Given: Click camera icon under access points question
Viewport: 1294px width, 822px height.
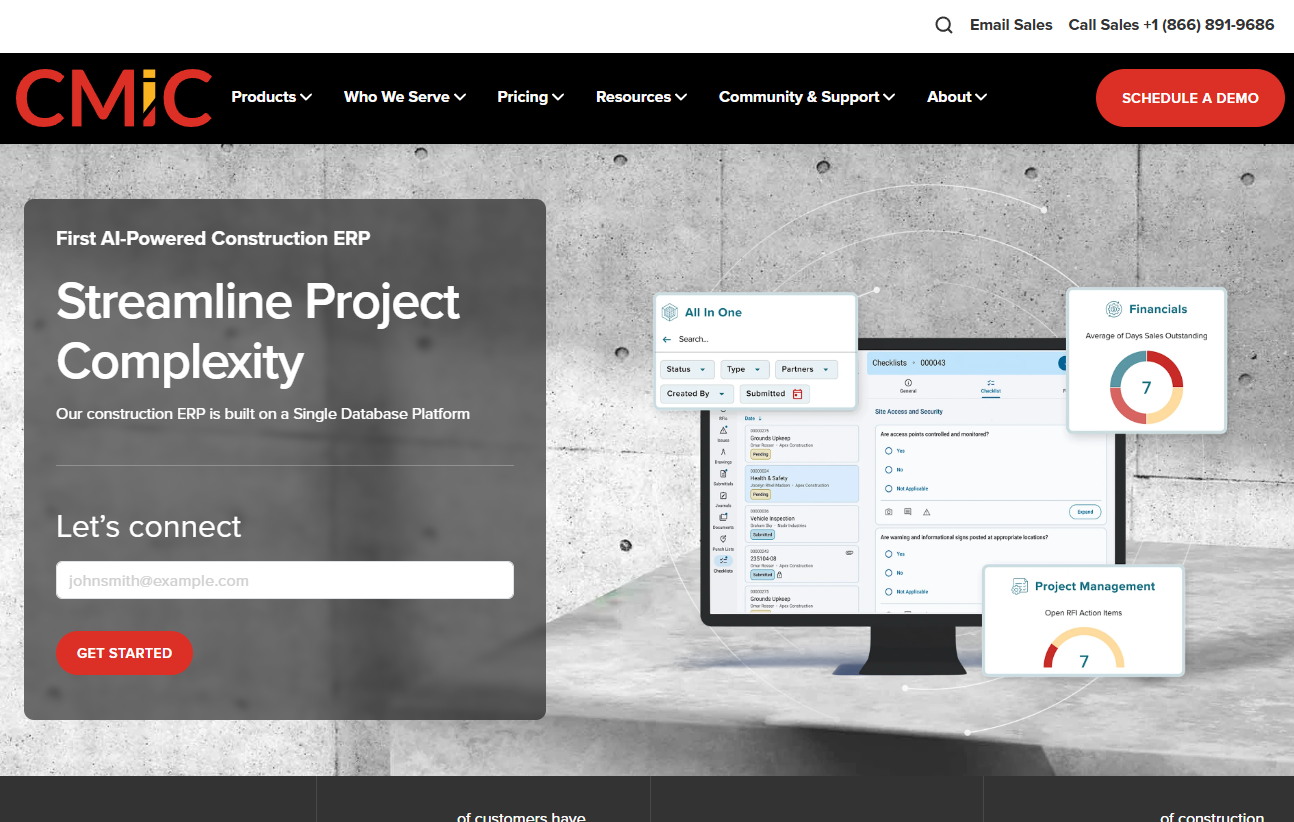Looking at the screenshot, I should pos(889,511).
